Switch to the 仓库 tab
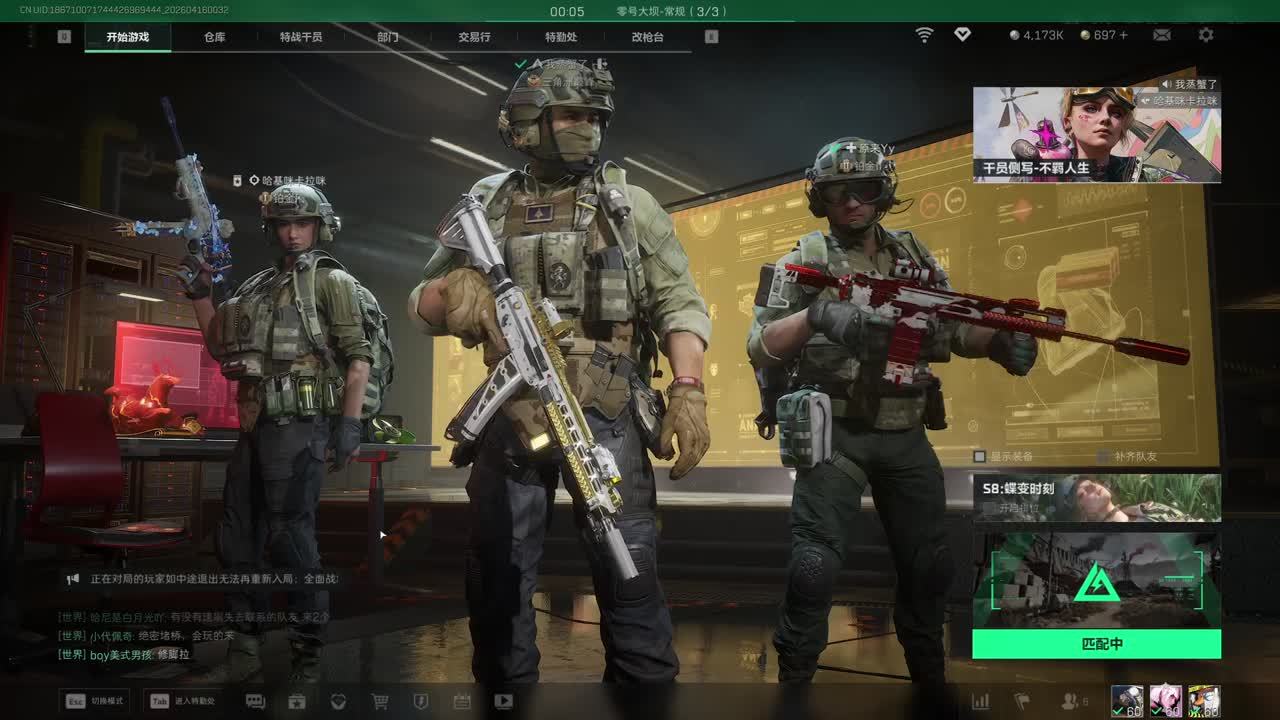The image size is (1280, 720). pyautogui.click(x=214, y=37)
